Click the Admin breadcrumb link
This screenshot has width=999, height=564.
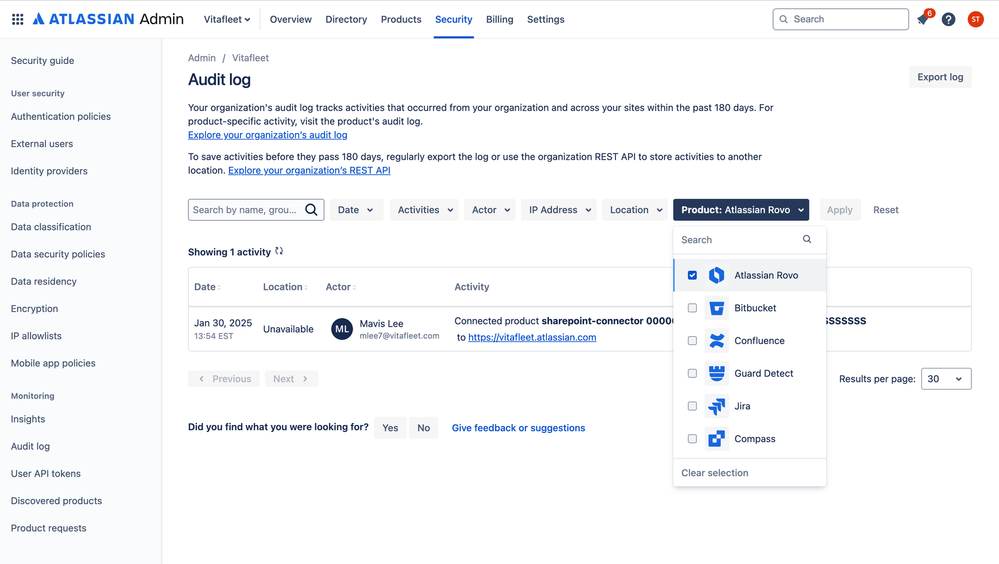(x=201, y=58)
